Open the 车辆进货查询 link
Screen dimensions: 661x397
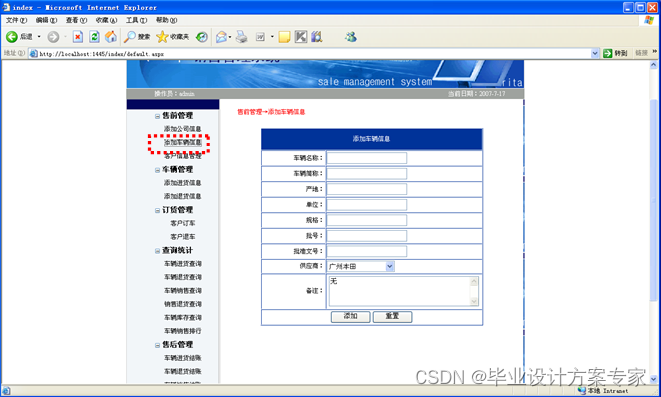[183, 263]
